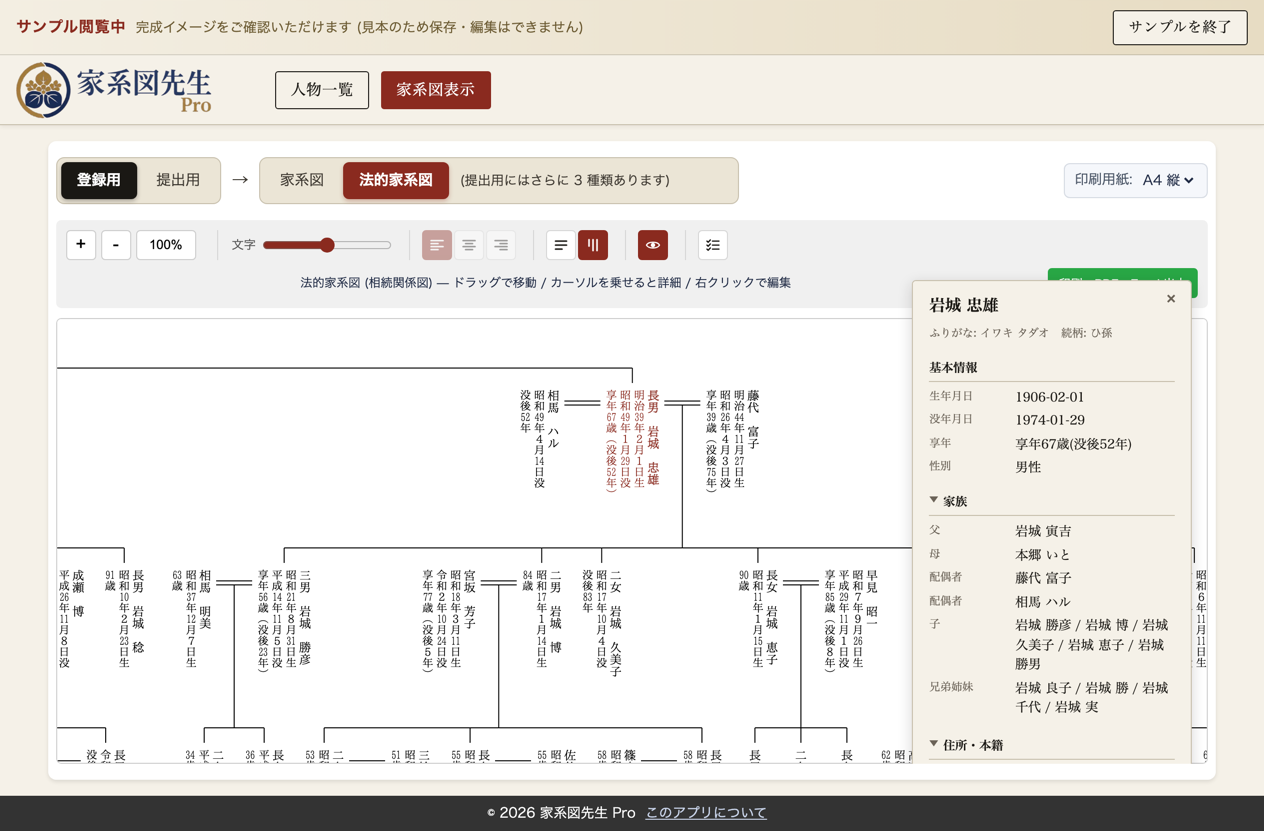Click the 基本情報 section heading
The width and height of the screenshot is (1264, 831).
[953, 367]
